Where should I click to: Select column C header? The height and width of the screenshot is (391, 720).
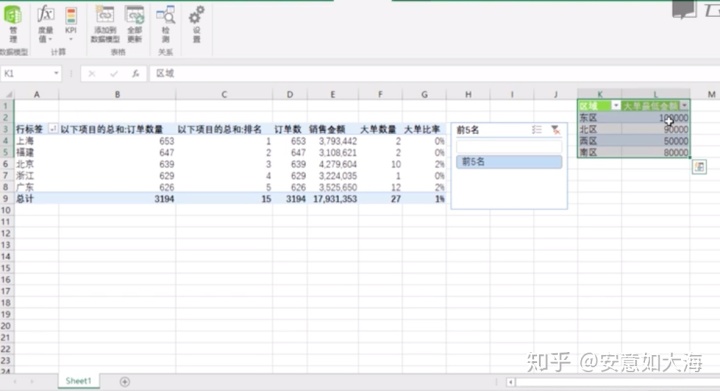coord(224,95)
